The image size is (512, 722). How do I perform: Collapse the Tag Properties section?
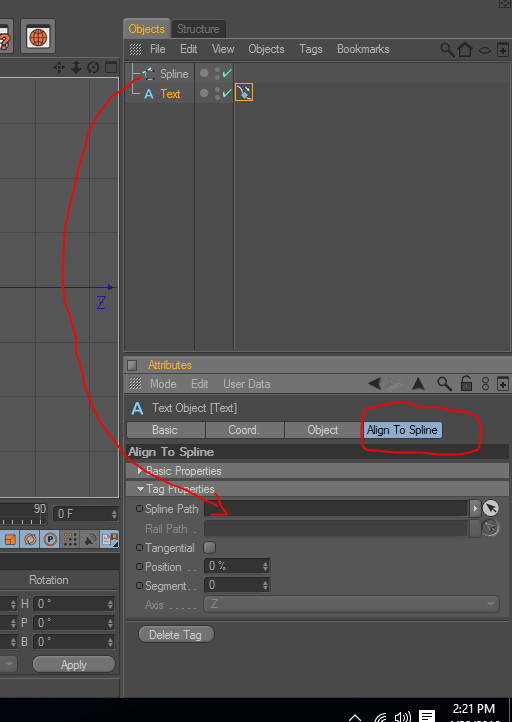click(140, 489)
